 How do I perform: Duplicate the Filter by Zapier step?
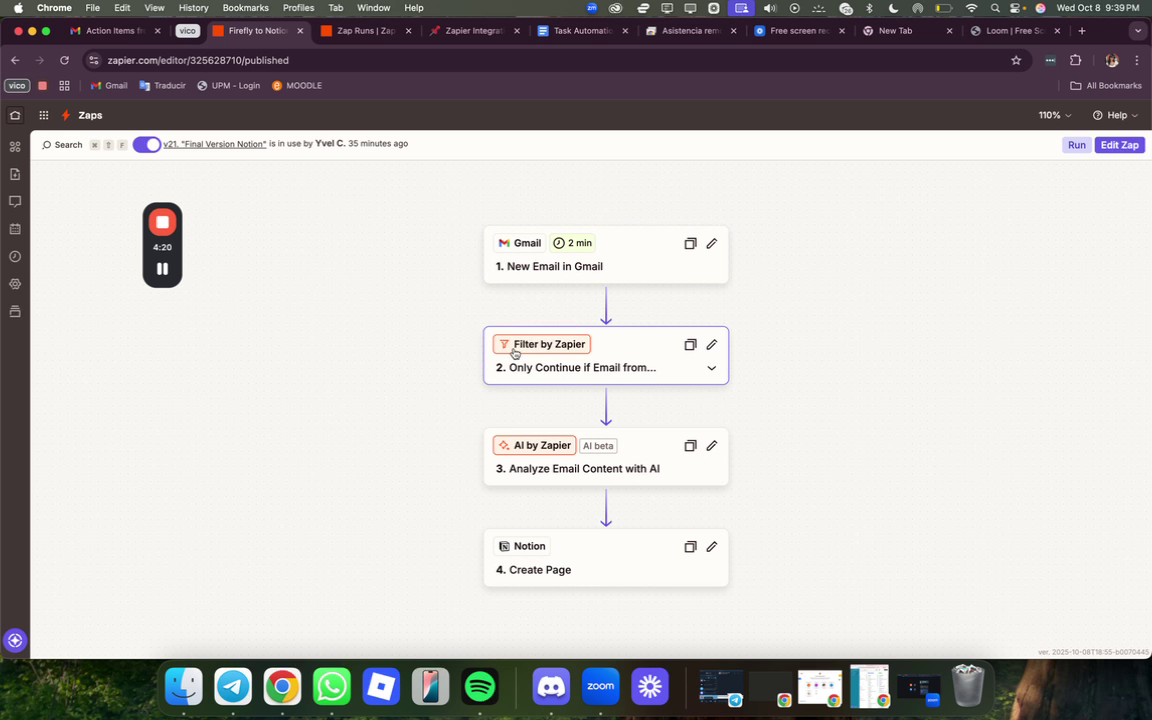(x=690, y=345)
